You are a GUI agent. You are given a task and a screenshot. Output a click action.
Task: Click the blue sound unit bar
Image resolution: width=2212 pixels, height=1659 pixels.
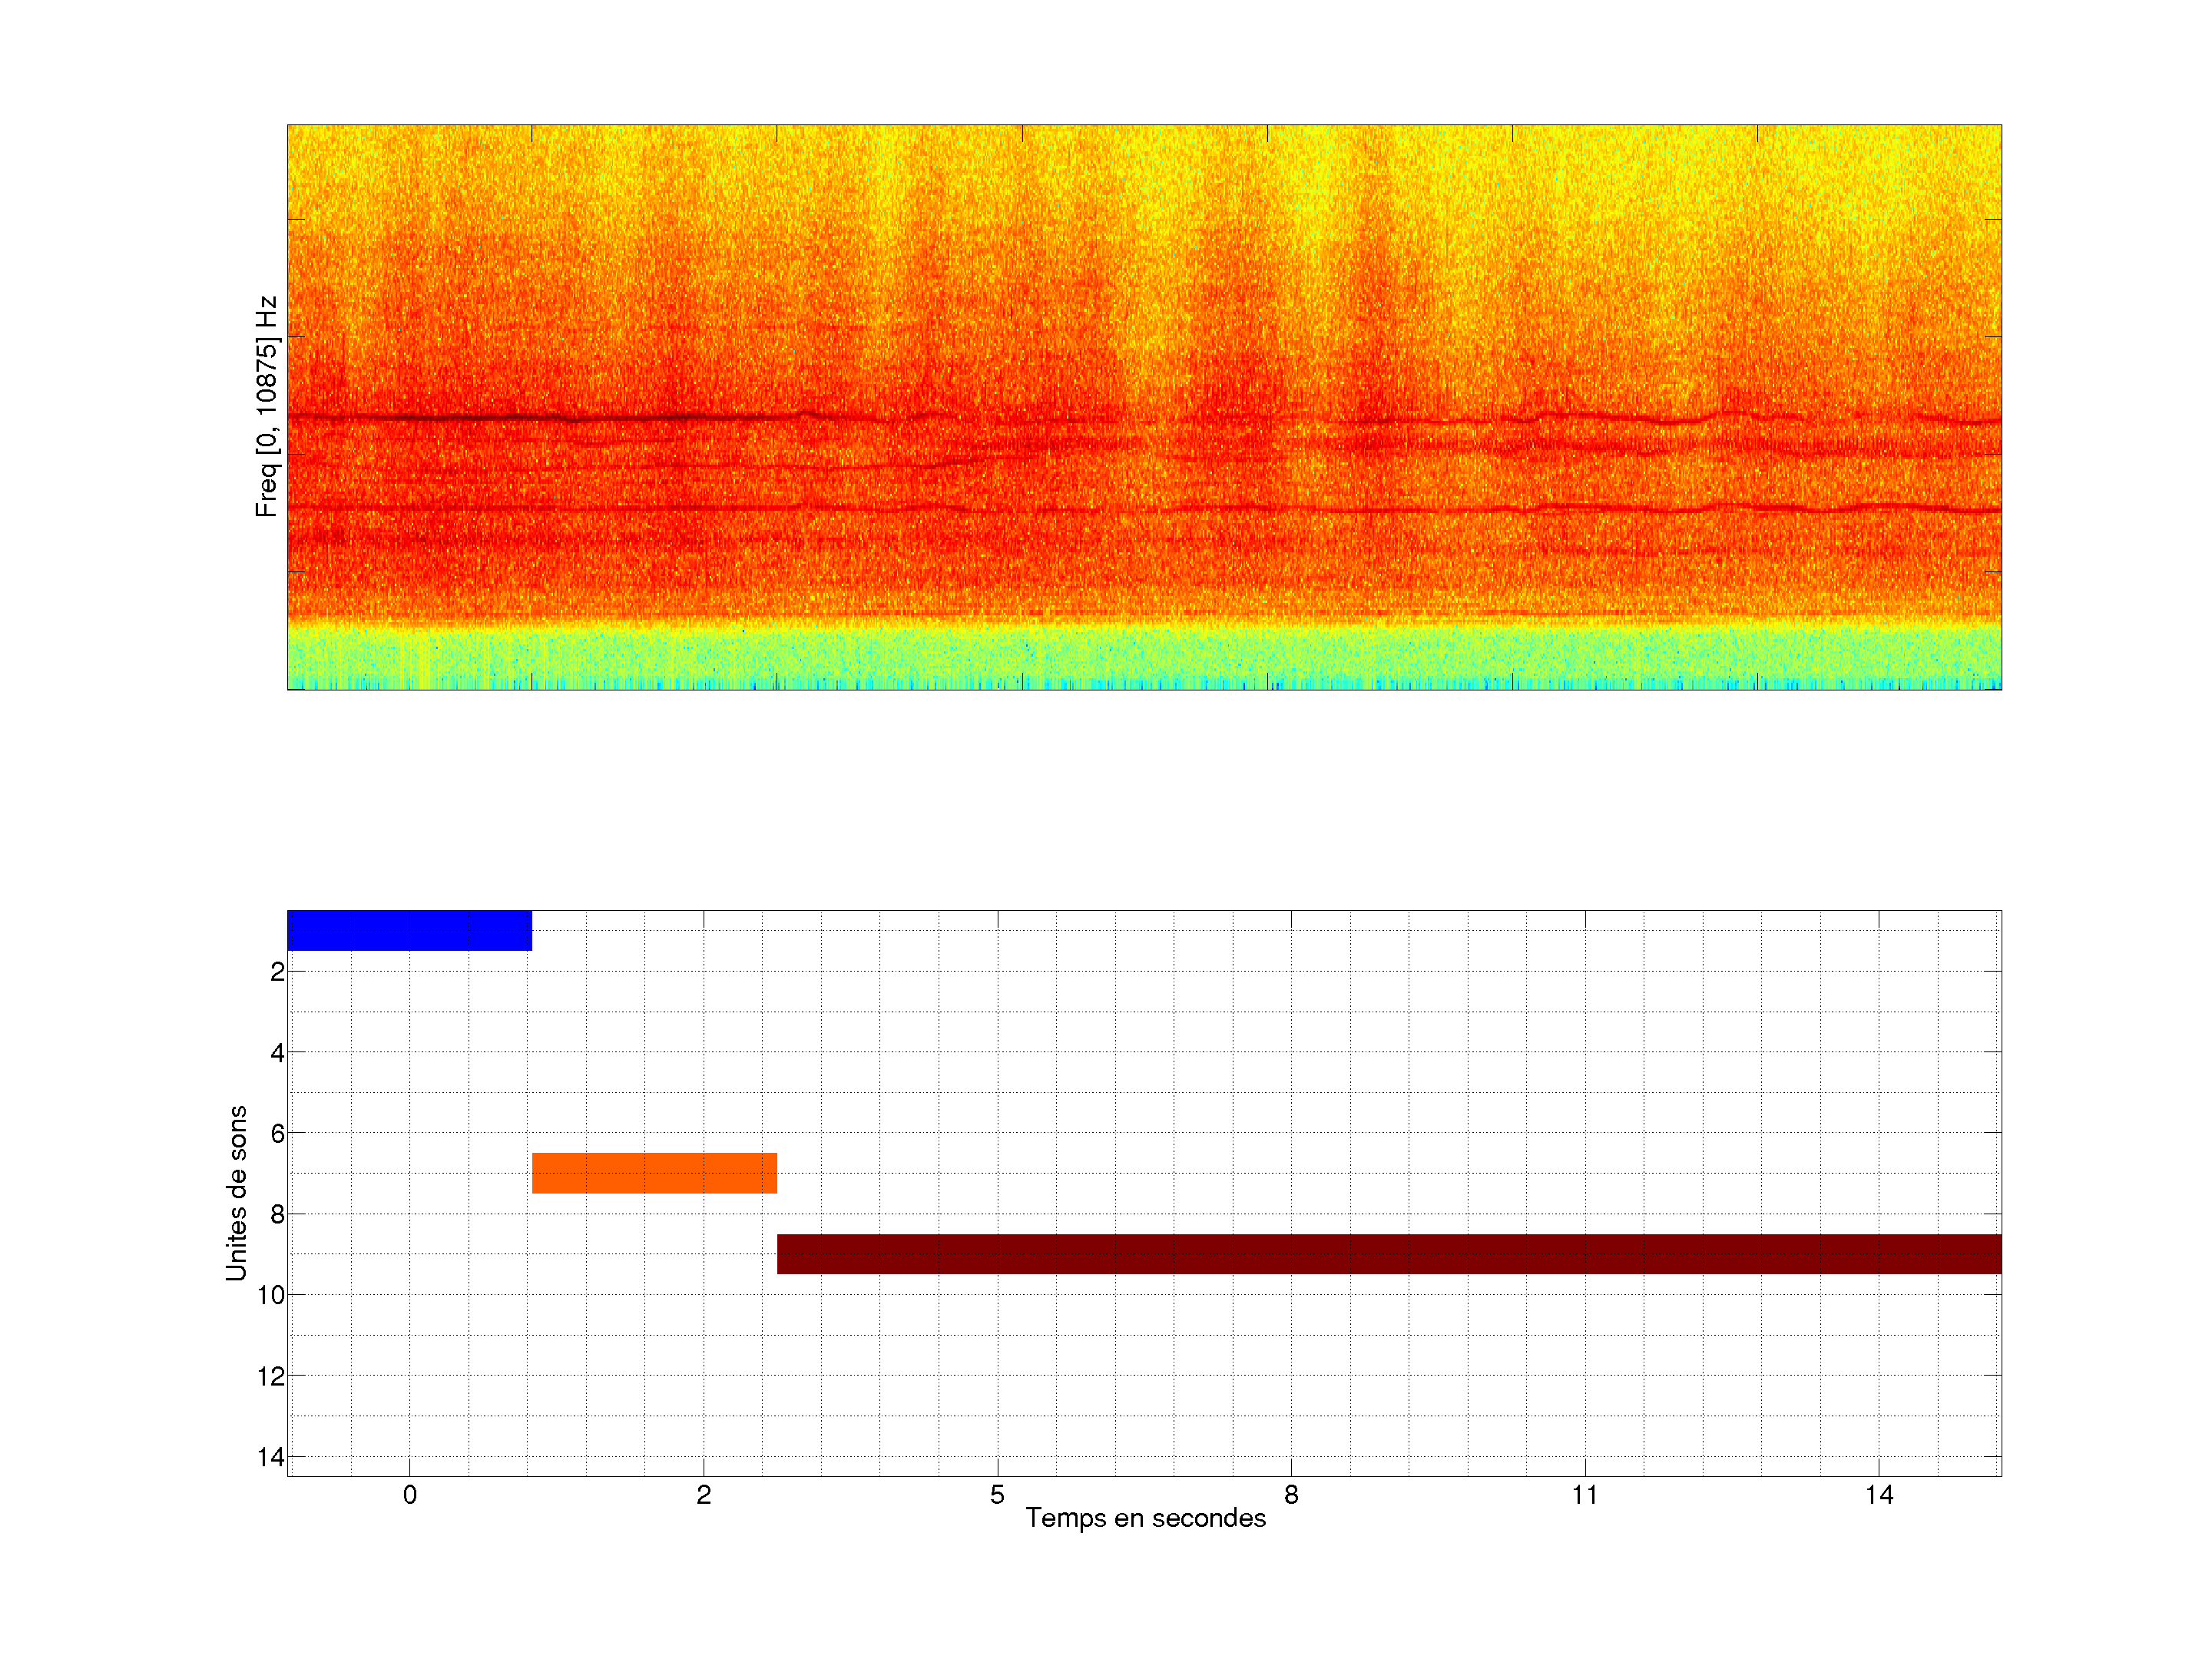point(409,930)
